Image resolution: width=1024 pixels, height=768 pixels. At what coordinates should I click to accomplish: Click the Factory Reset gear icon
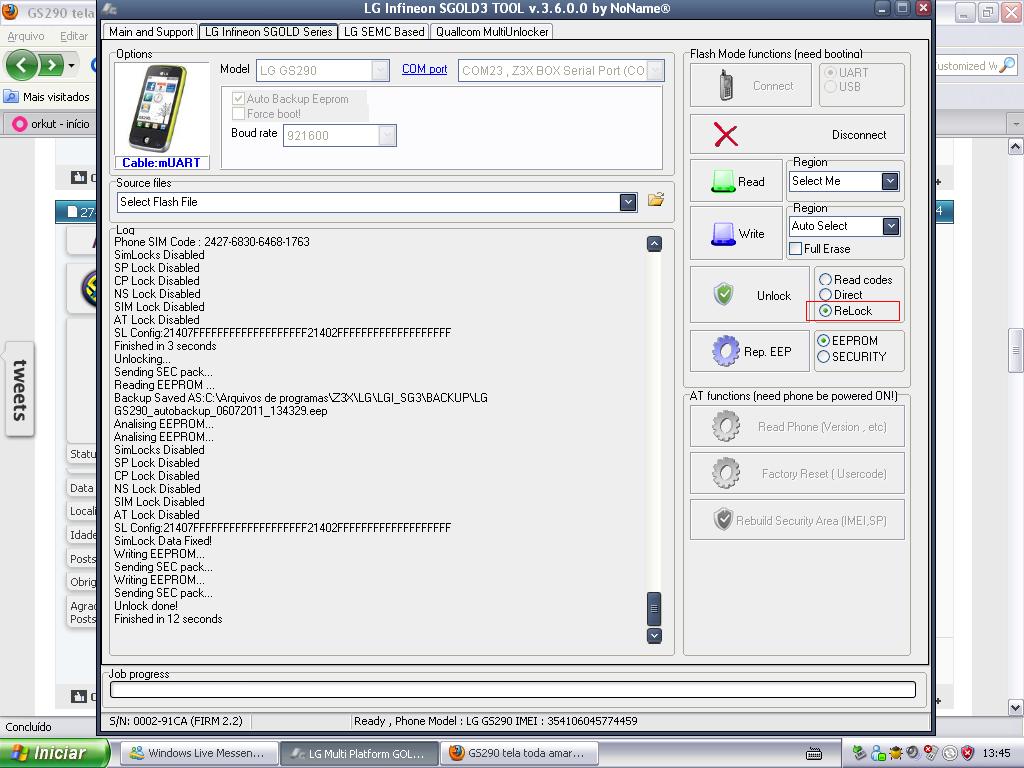(x=726, y=473)
